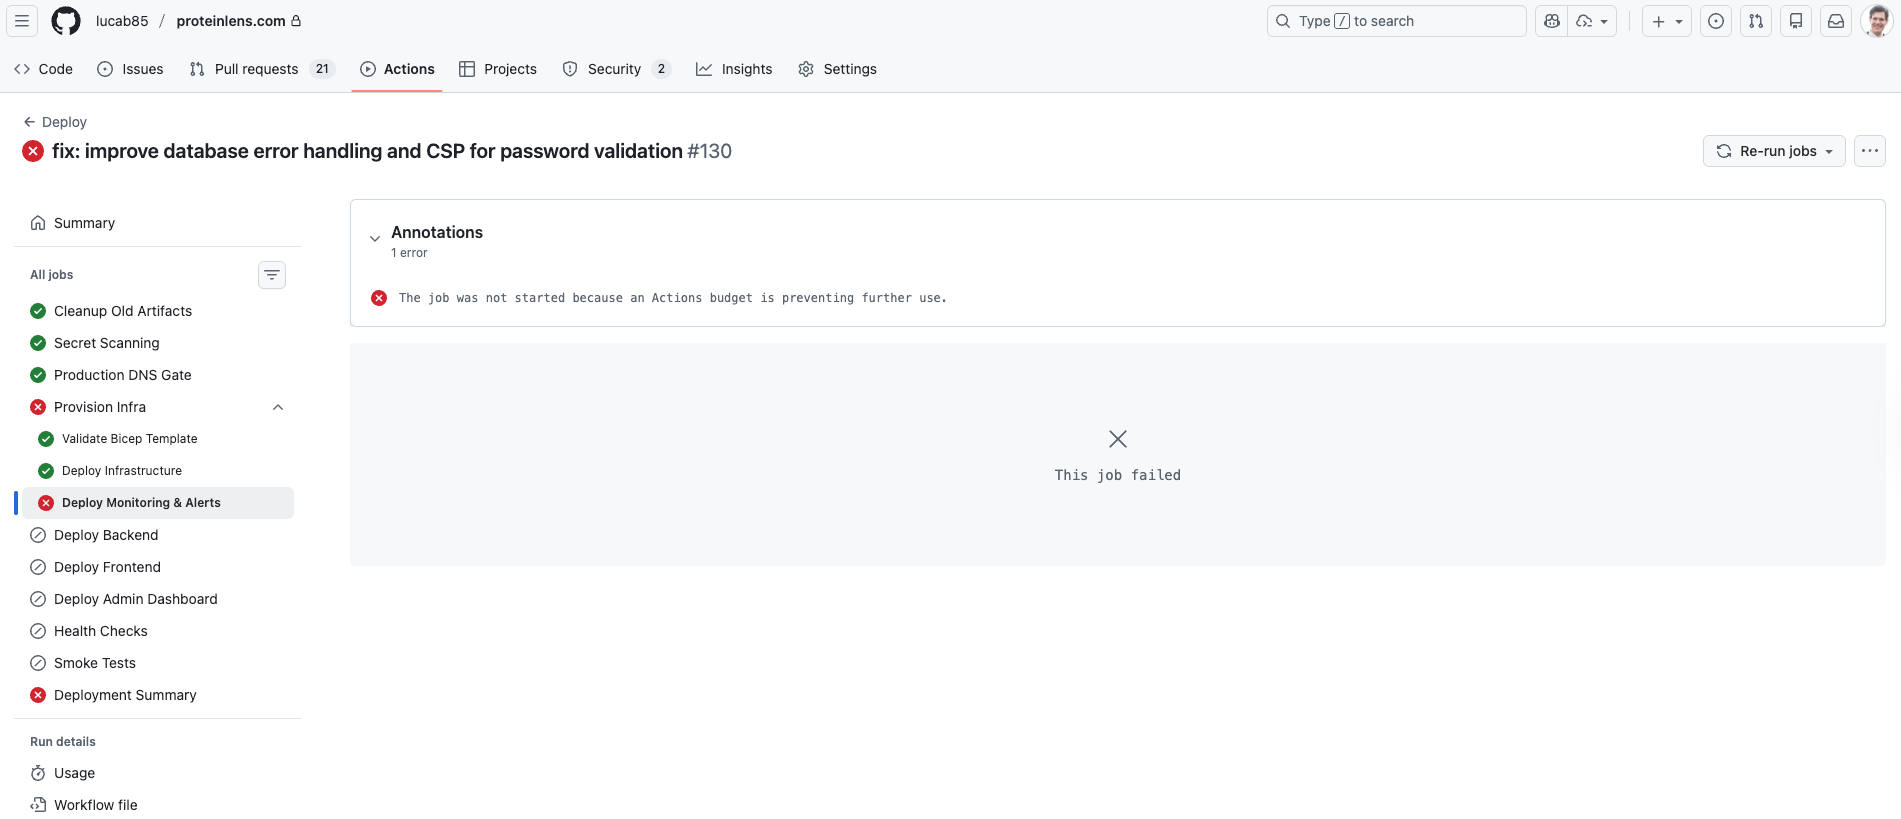Open the Re-run jobs dropdown

(x=1774, y=151)
